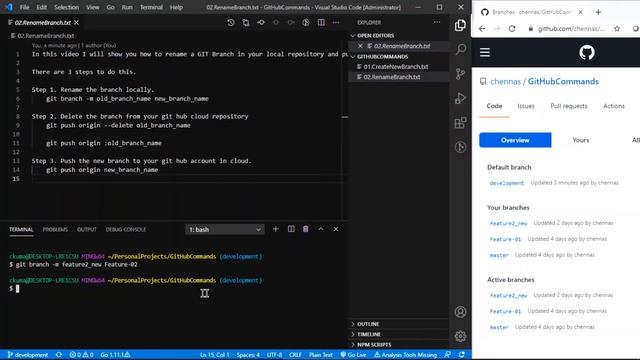Image resolution: width=640 pixels, height=360 pixels.
Task: Open editor More Actions ellipsis
Action: (336, 22)
